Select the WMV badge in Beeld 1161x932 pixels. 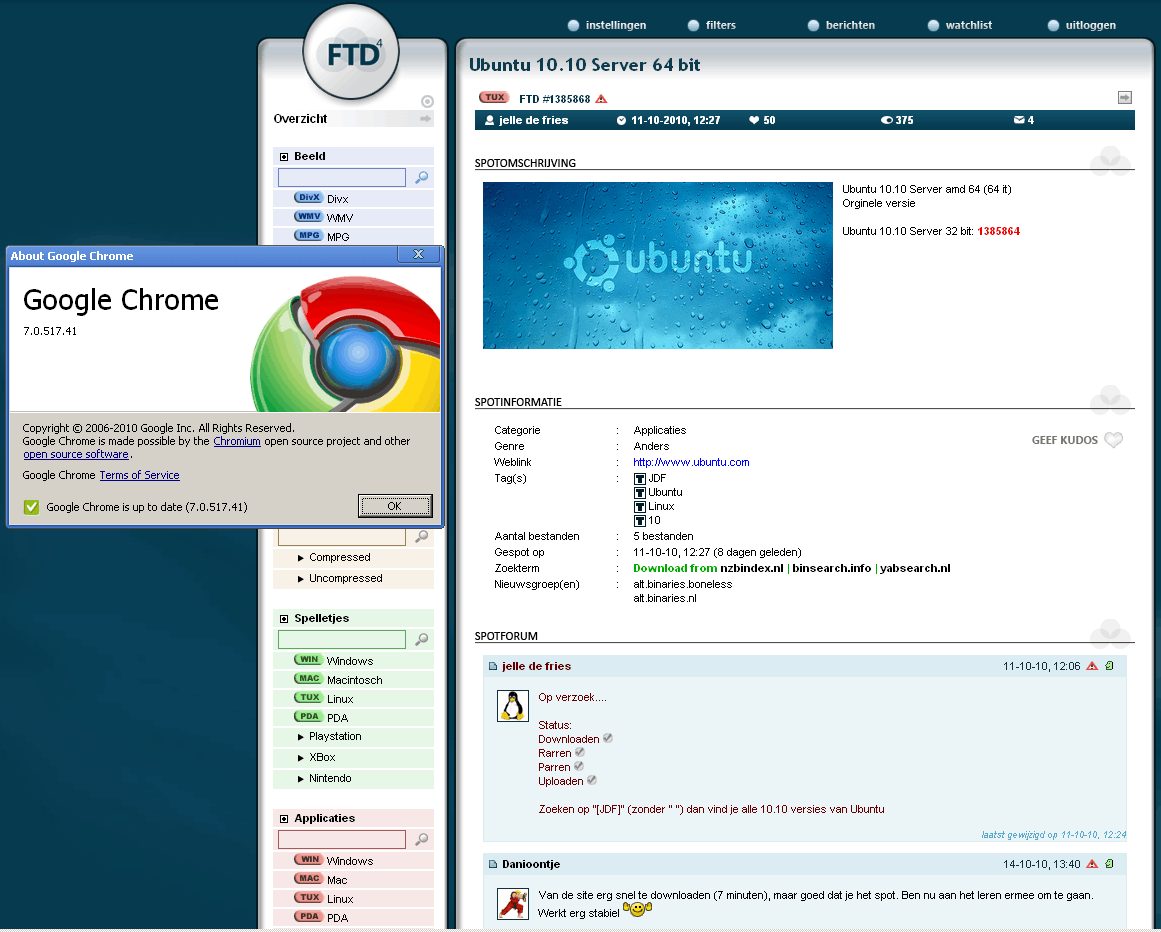pyautogui.click(x=309, y=217)
